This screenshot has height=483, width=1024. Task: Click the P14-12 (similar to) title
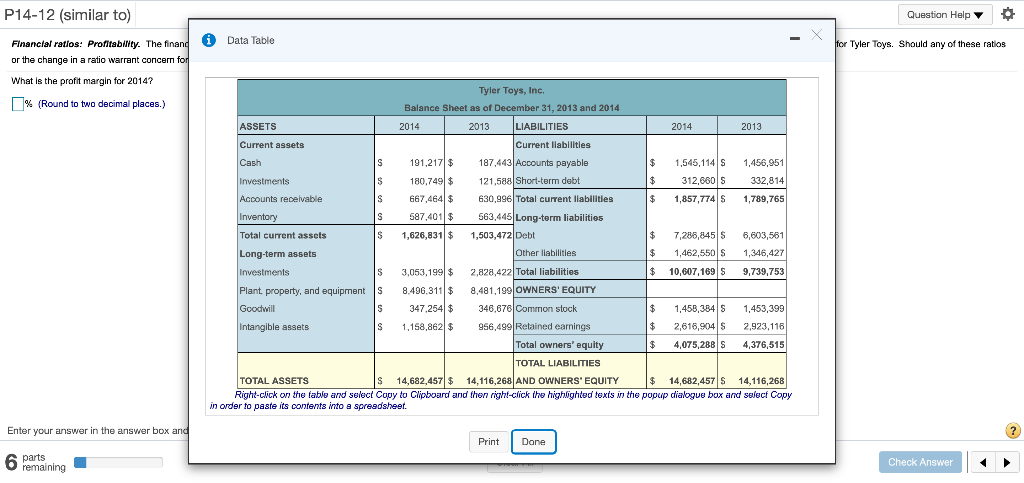pyautogui.click(x=68, y=14)
